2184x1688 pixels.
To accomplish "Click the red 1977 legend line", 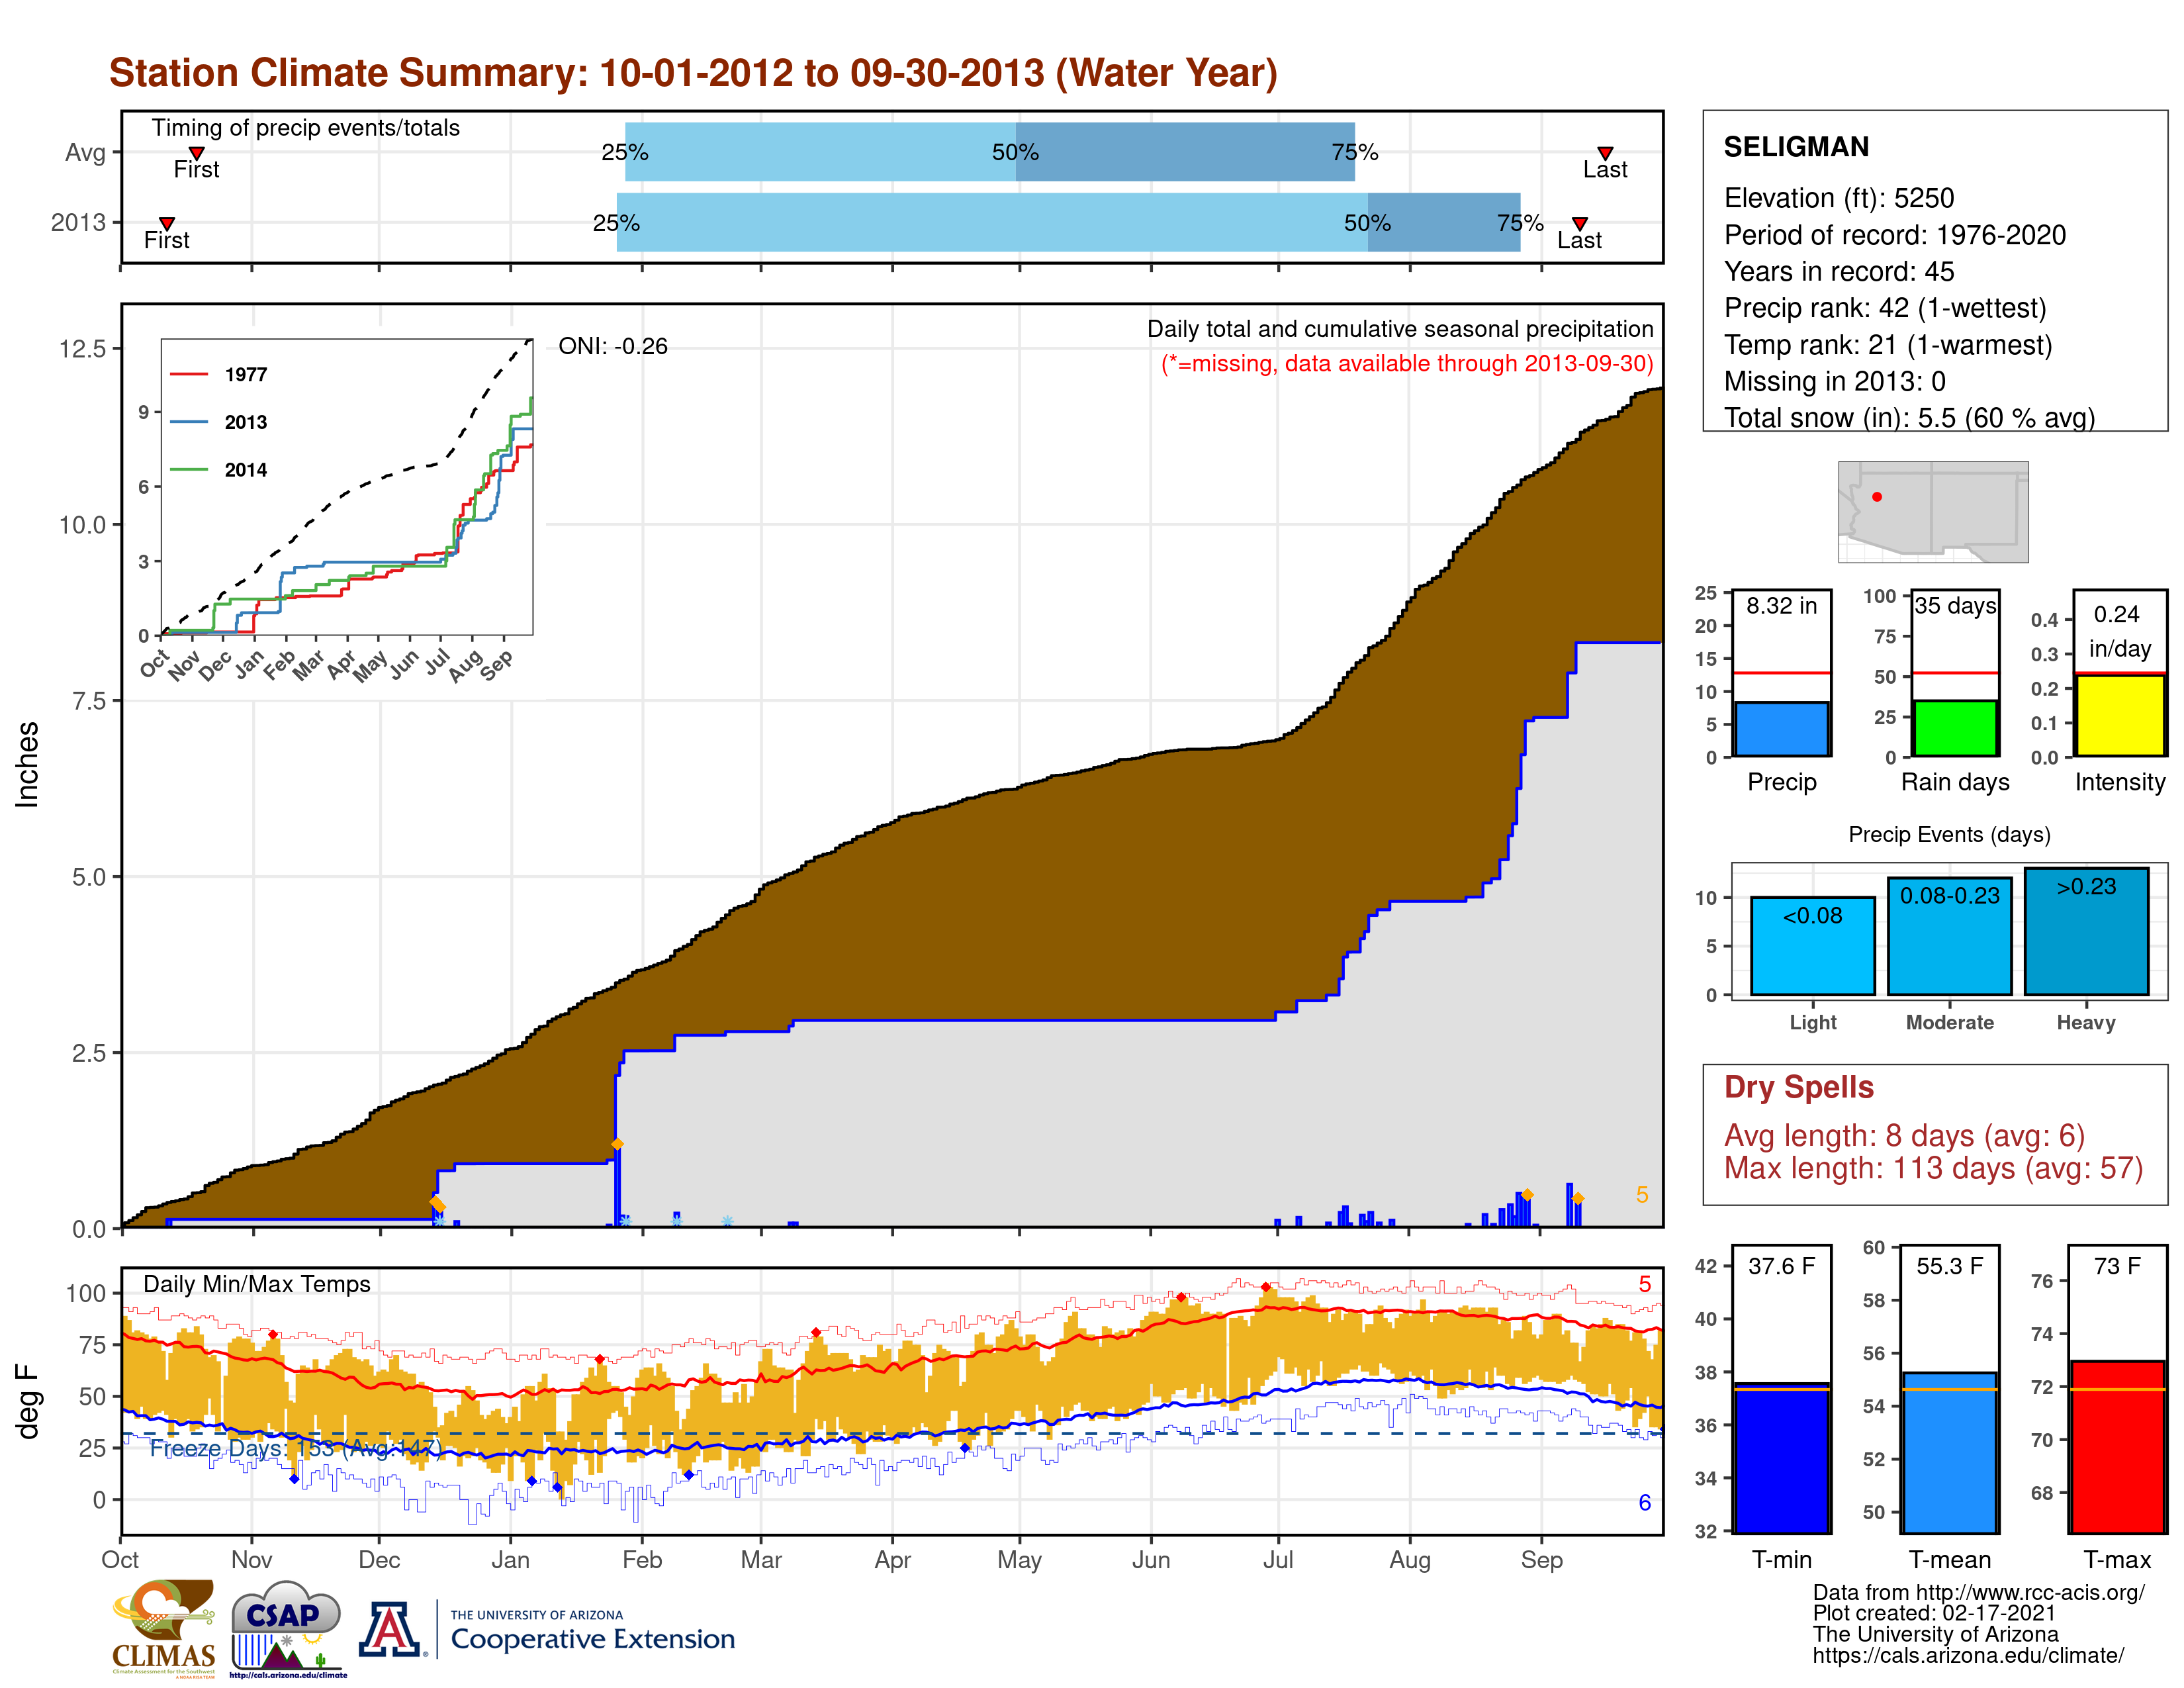I will (189, 375).
